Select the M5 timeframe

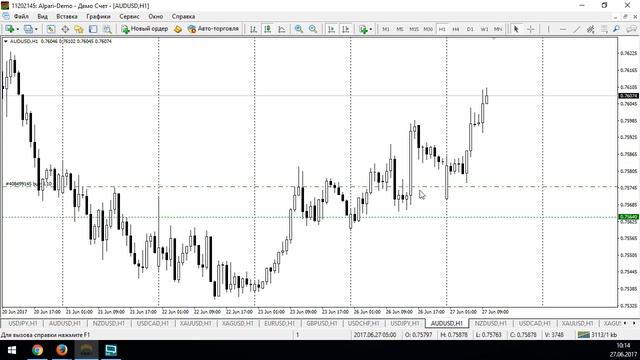[x=400, y=29]
